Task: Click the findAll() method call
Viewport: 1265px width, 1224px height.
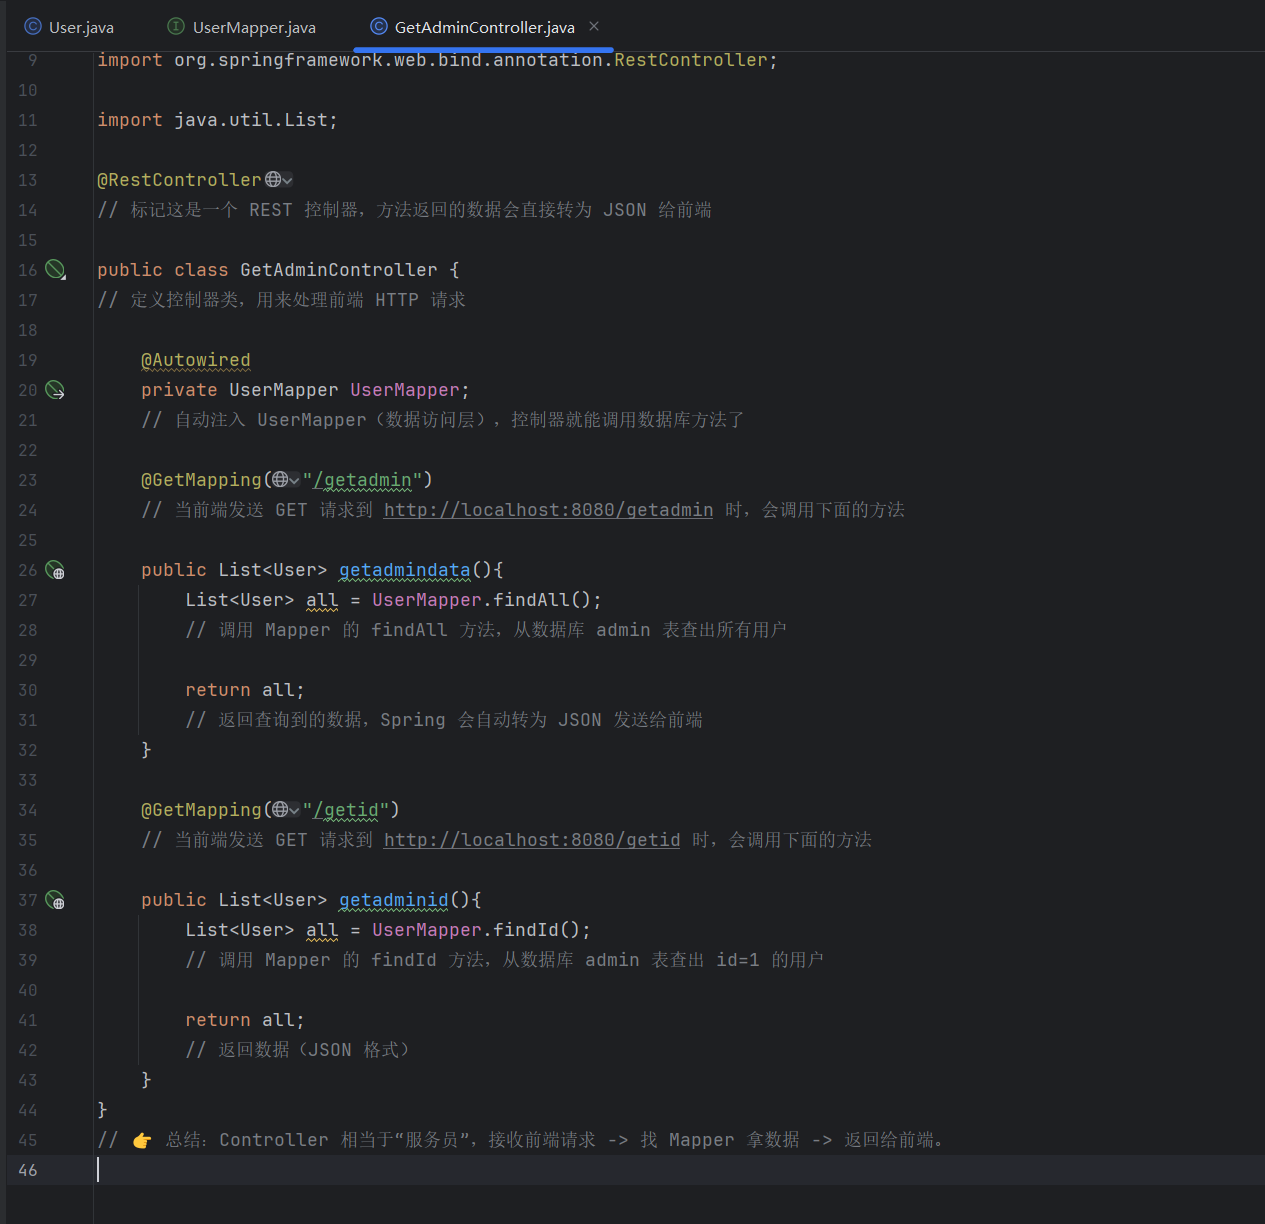Action: click(542, 600)
